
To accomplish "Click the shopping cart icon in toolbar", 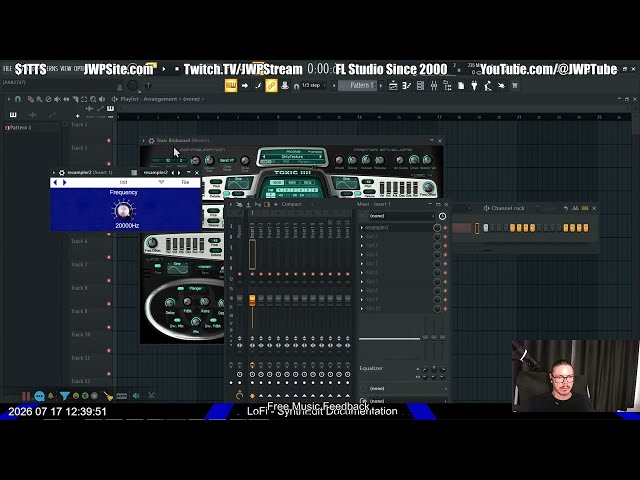I will (x=515, y=86).
